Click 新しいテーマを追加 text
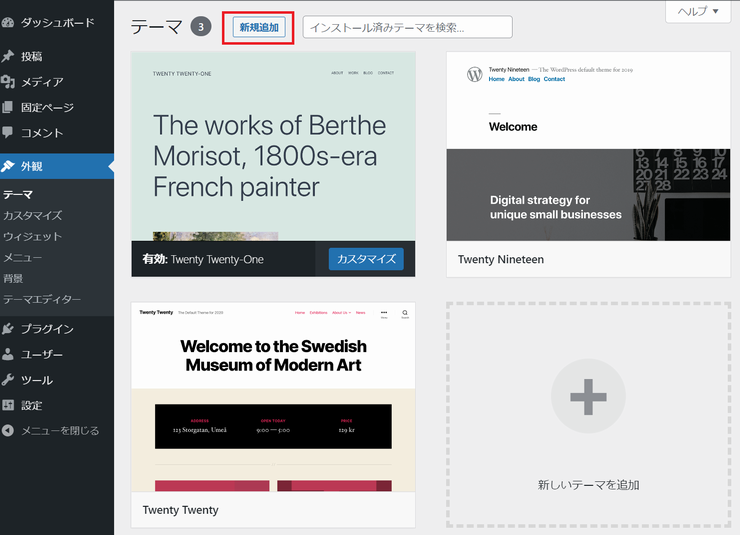Screen dimensions: 740x535 pyautogui.click(x=589, y=485)
